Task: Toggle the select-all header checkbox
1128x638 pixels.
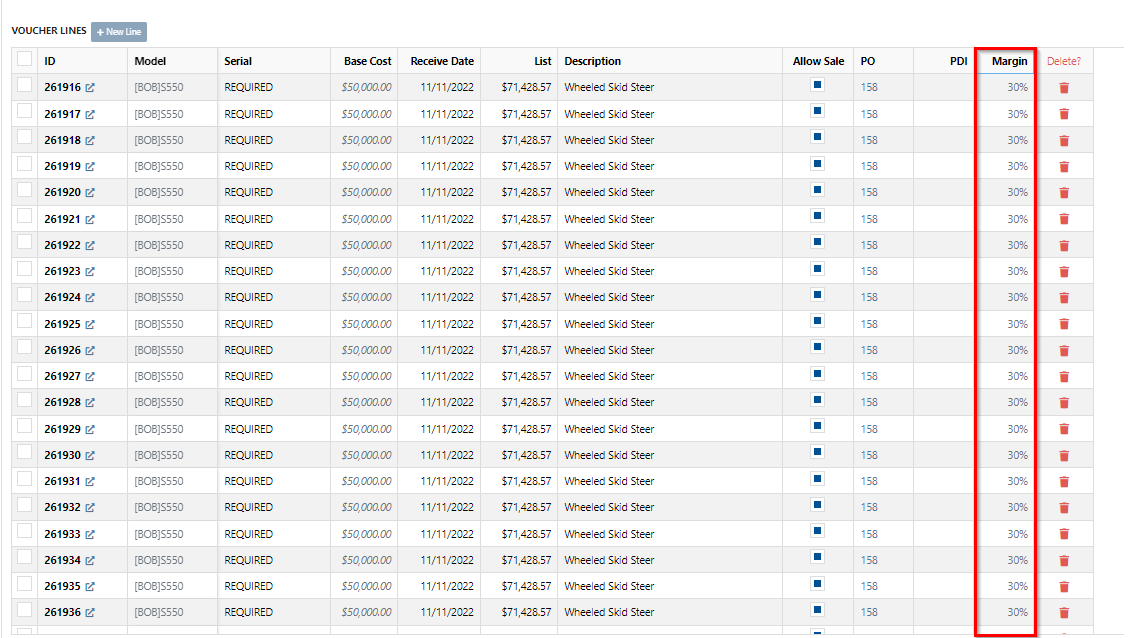Action: pyautogui.click(x=24, y=59)
